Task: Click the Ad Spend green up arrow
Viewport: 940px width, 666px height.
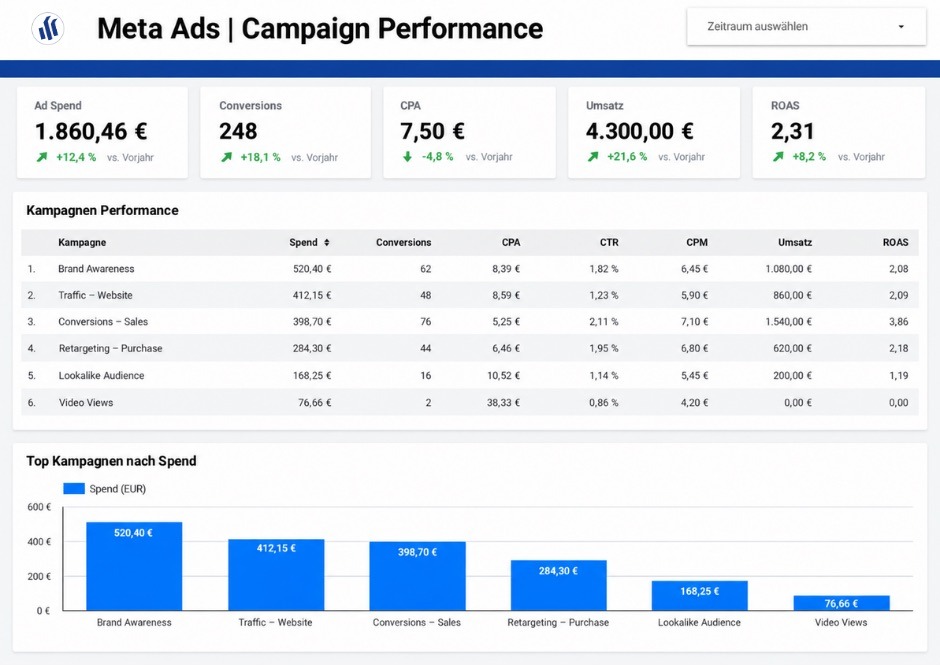Action: point(41,157)
